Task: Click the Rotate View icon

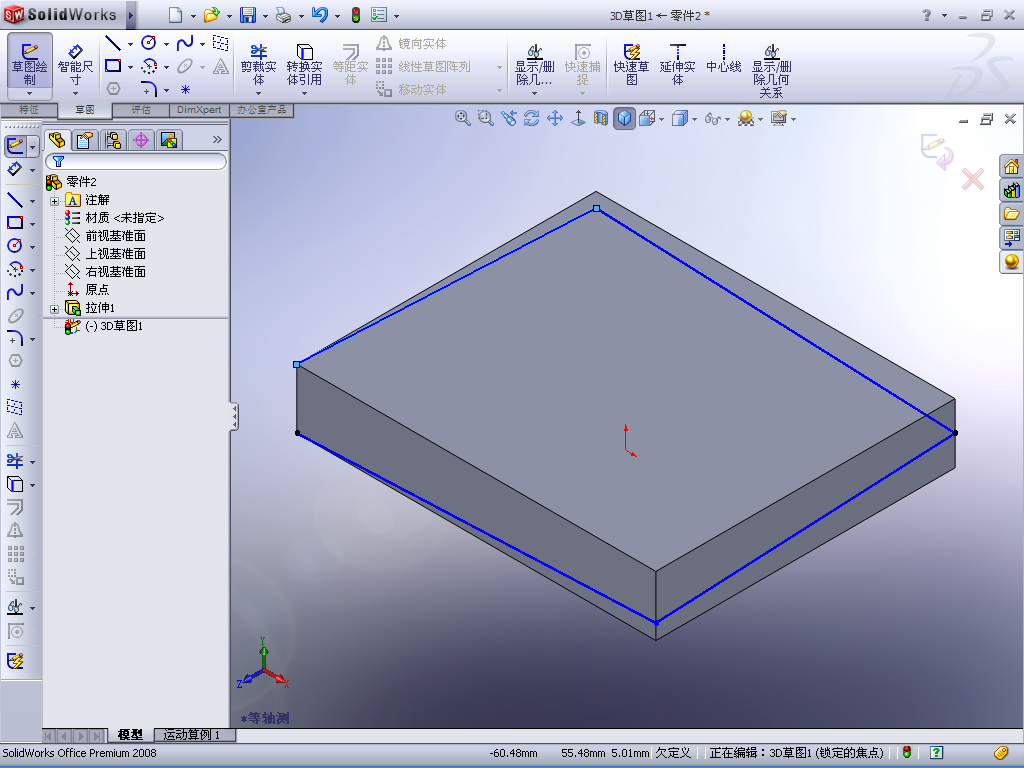Action: 532,118
